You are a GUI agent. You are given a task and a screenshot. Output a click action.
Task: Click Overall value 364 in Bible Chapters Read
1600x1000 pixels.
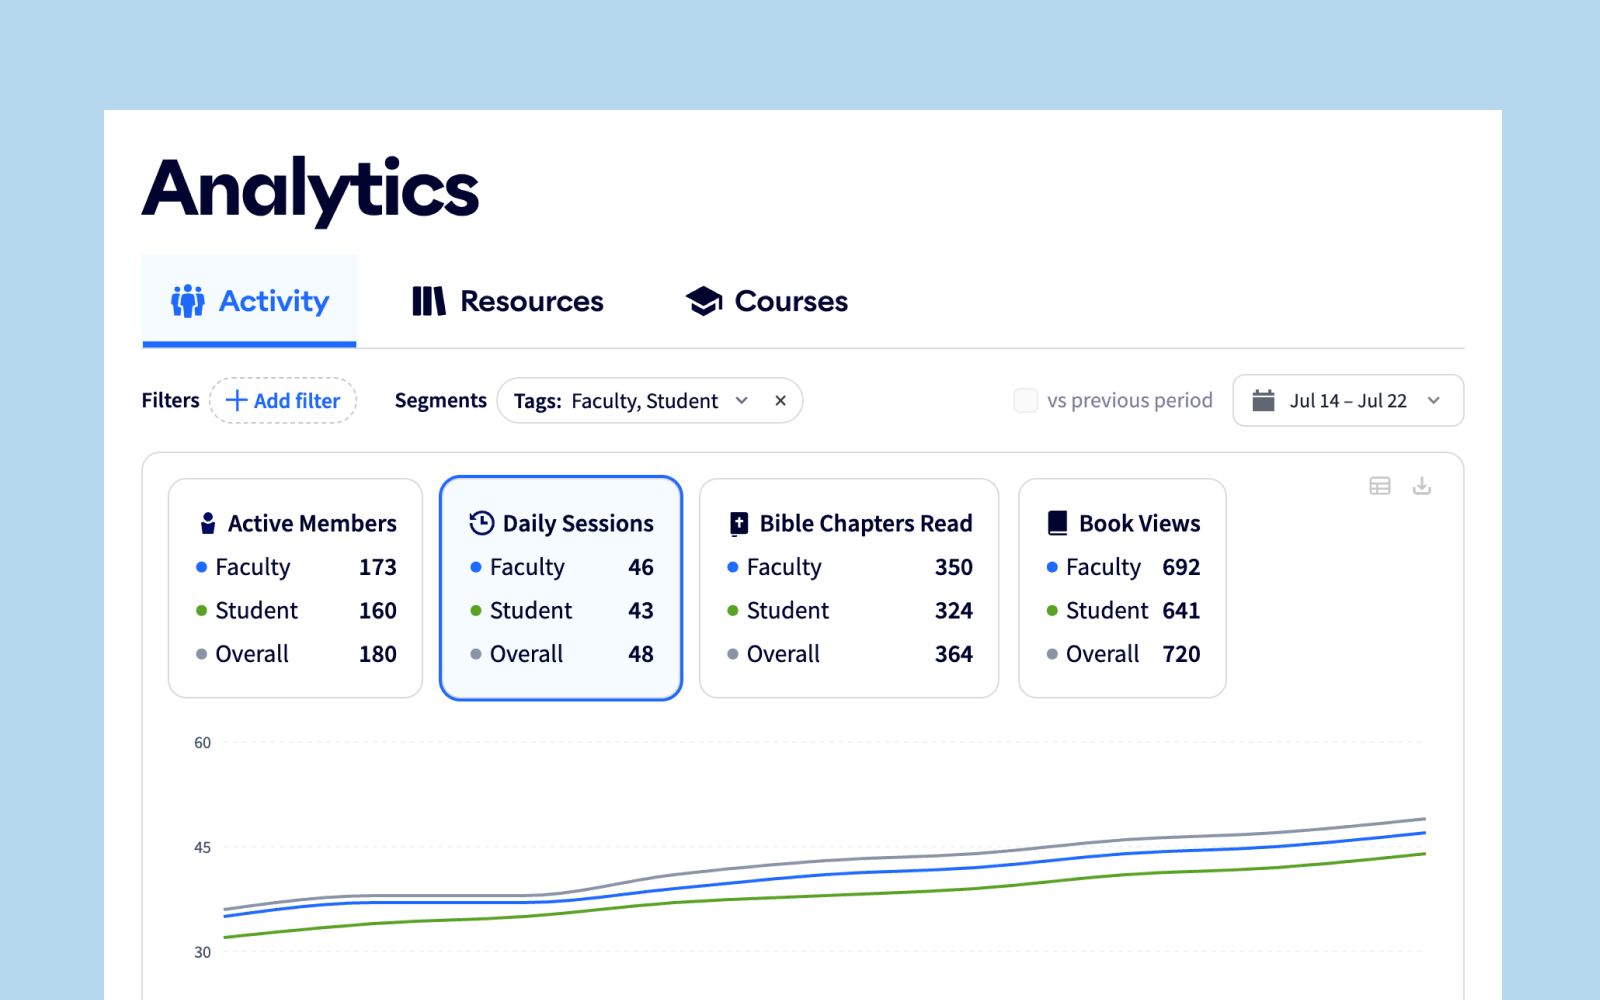(x=954, y=654)
